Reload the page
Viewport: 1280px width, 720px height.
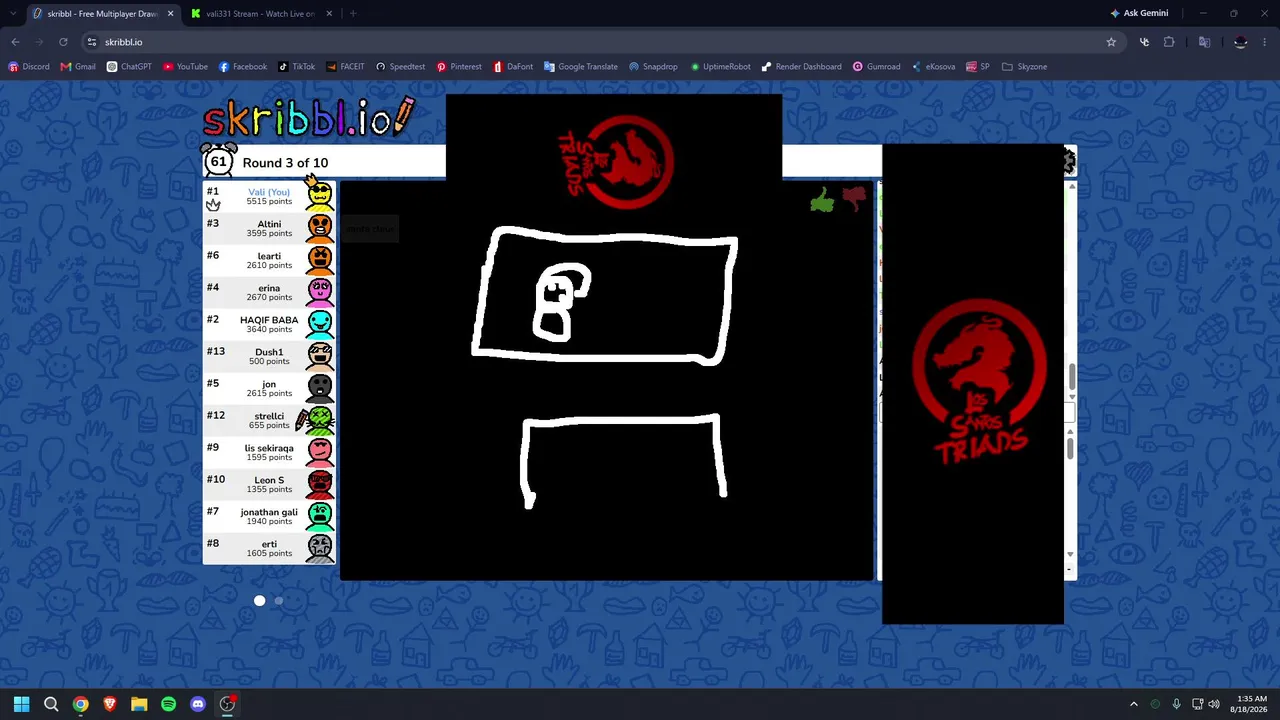[63, 42]
